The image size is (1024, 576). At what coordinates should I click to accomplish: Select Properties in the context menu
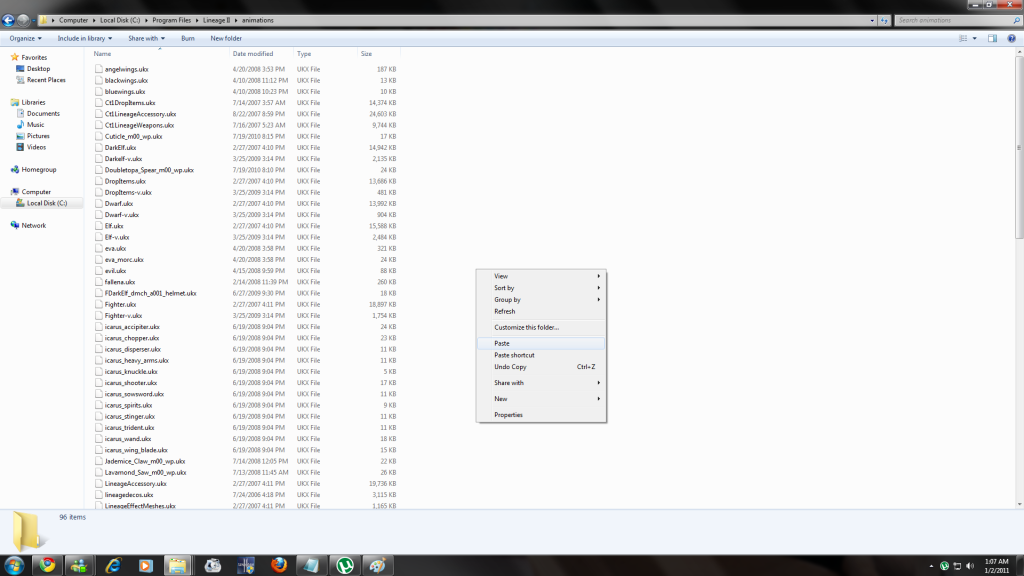(508, 415)
